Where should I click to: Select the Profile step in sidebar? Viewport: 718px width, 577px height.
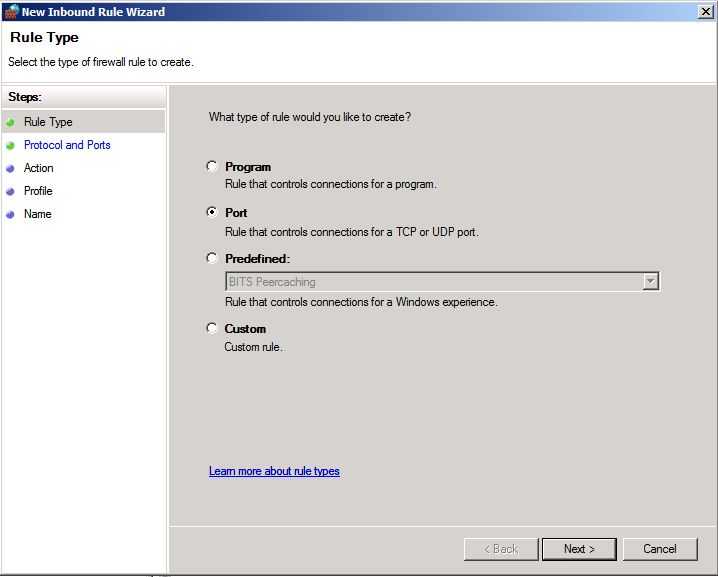[38, 191]
